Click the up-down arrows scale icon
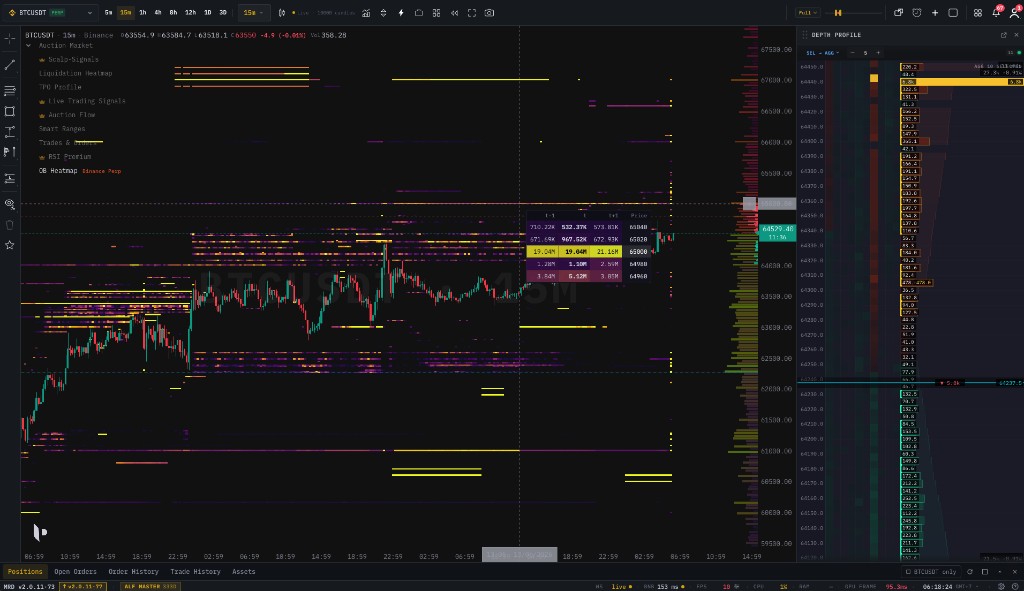Image resolution: width=1024 pixels, height=591 pixels. (383, 13)
